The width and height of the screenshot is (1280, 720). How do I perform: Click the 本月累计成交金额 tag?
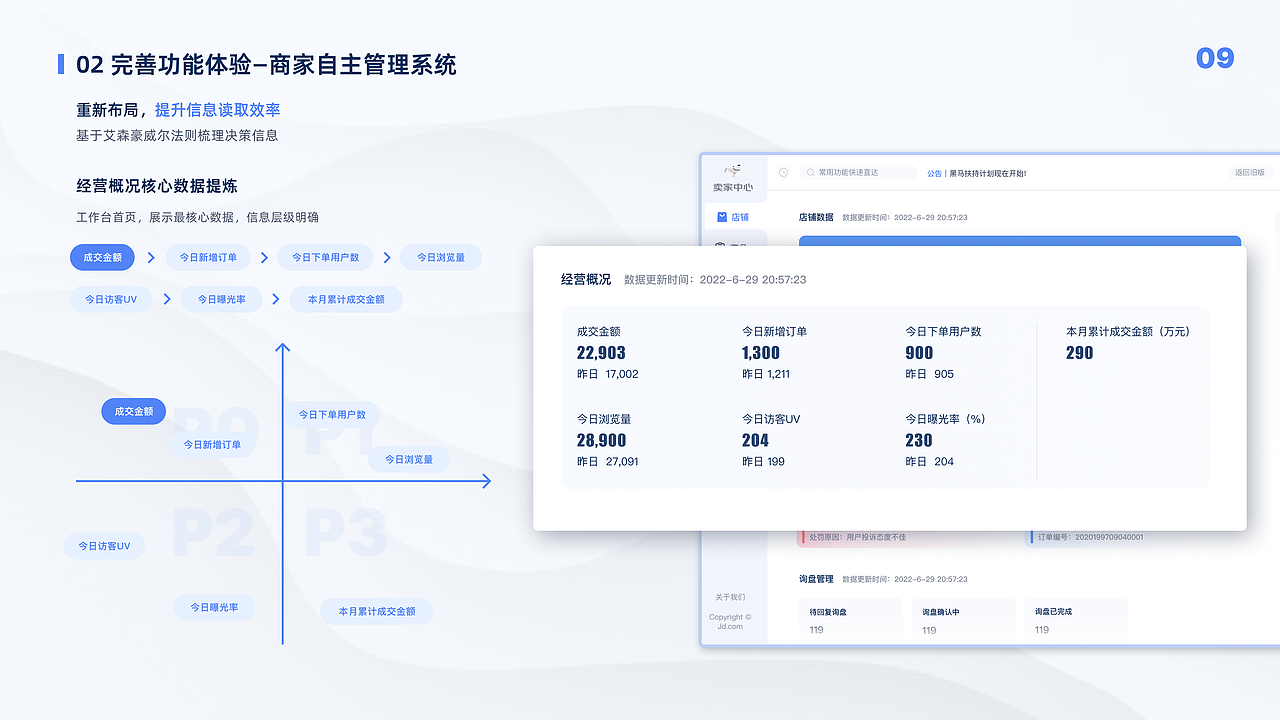click(345, 299)
